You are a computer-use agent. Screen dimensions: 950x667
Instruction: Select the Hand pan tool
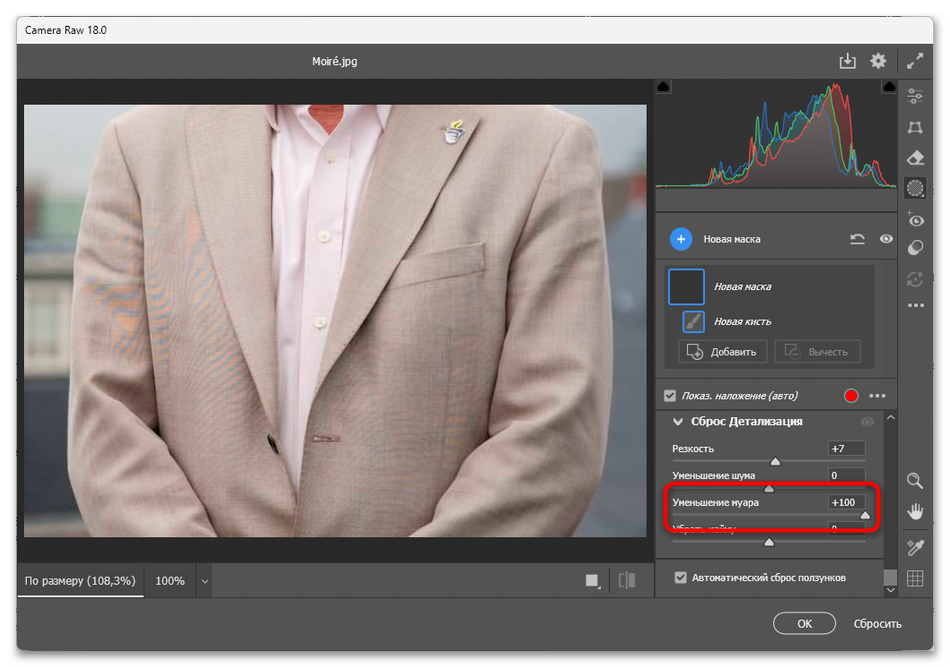915,512
